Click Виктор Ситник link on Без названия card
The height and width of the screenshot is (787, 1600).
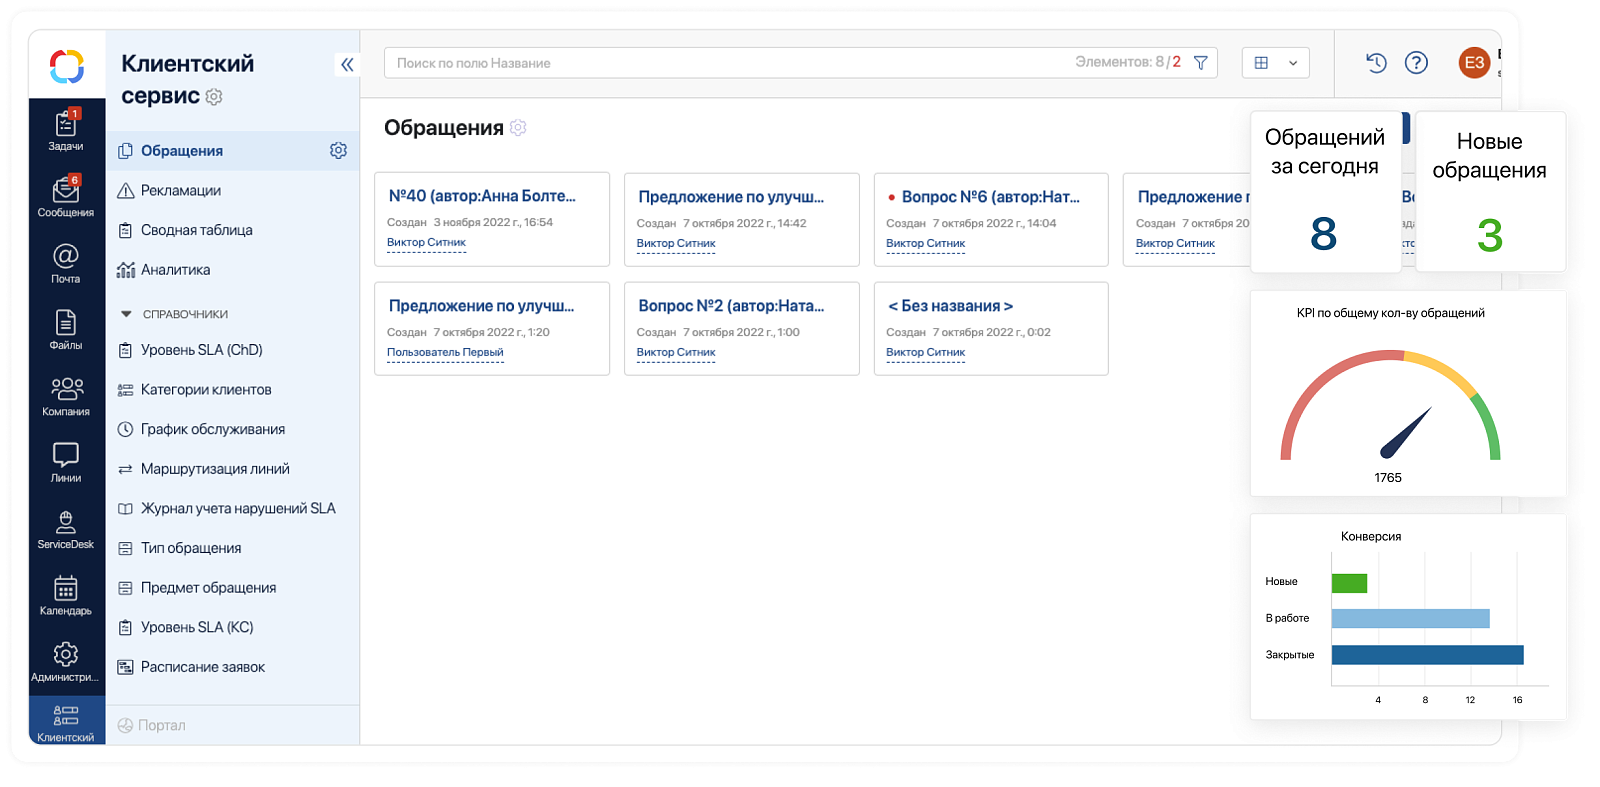pos(925,352)
